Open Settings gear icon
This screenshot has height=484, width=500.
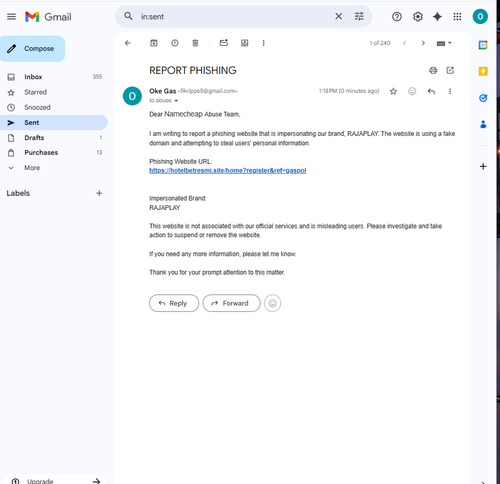pyautogui.click(x=417, y=16)
